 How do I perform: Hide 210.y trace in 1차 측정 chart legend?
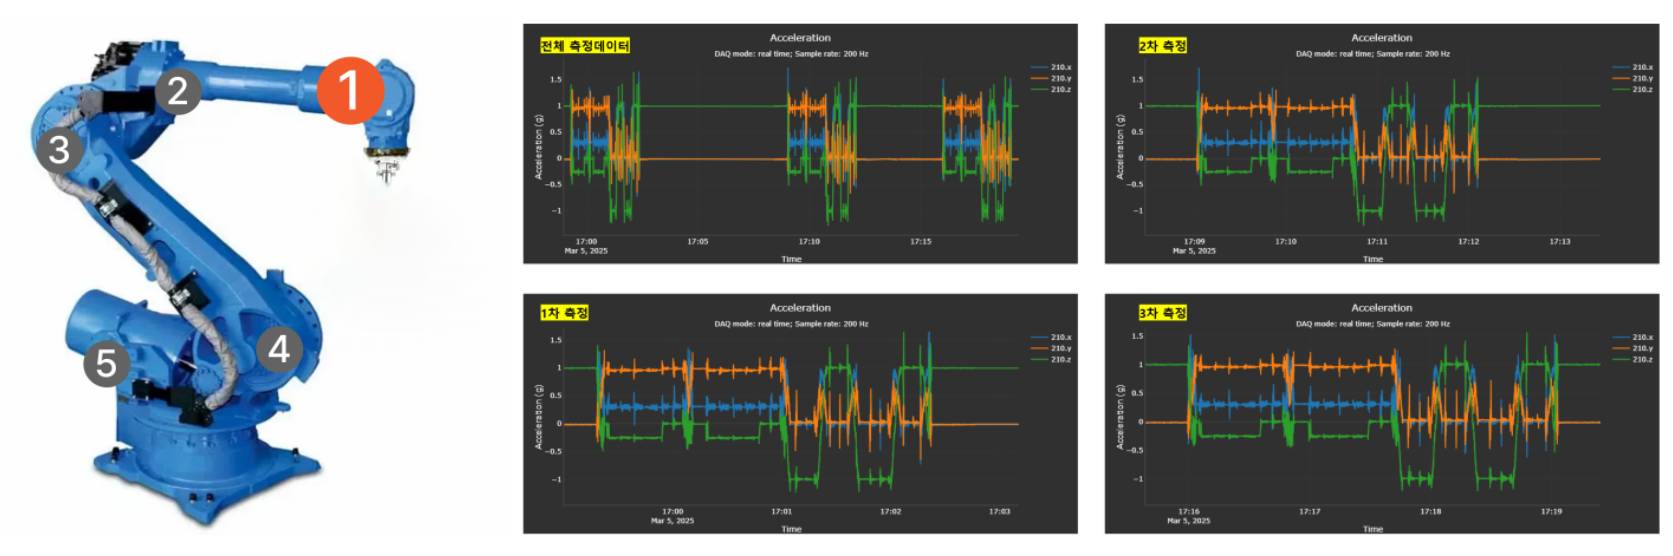1059,348
